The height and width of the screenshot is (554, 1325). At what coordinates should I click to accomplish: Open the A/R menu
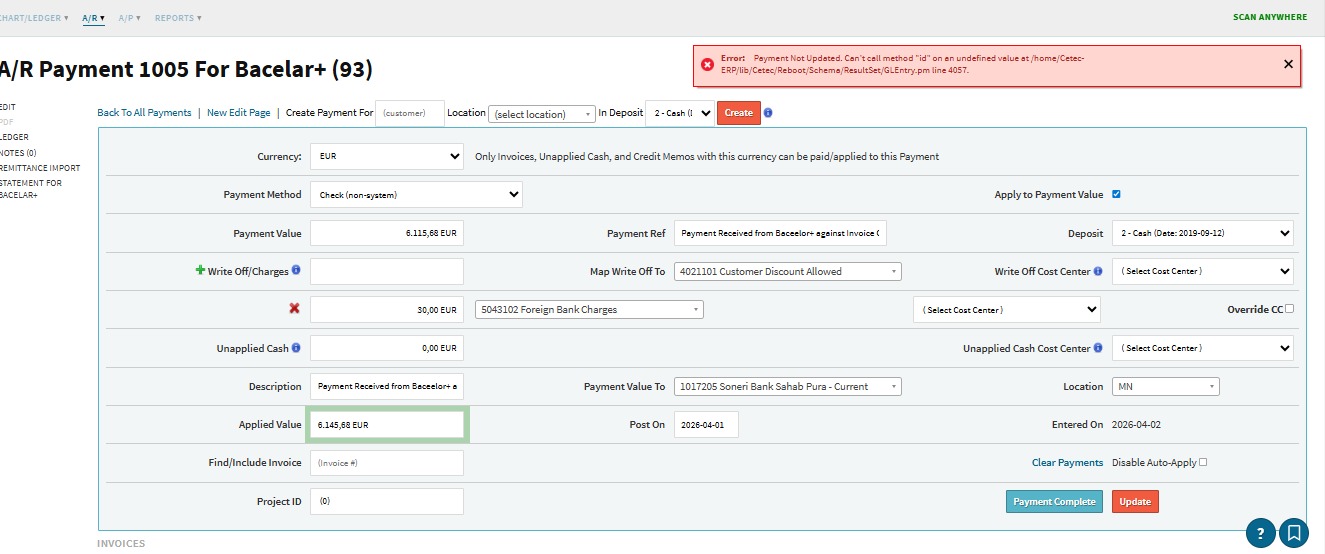(93, 18)
